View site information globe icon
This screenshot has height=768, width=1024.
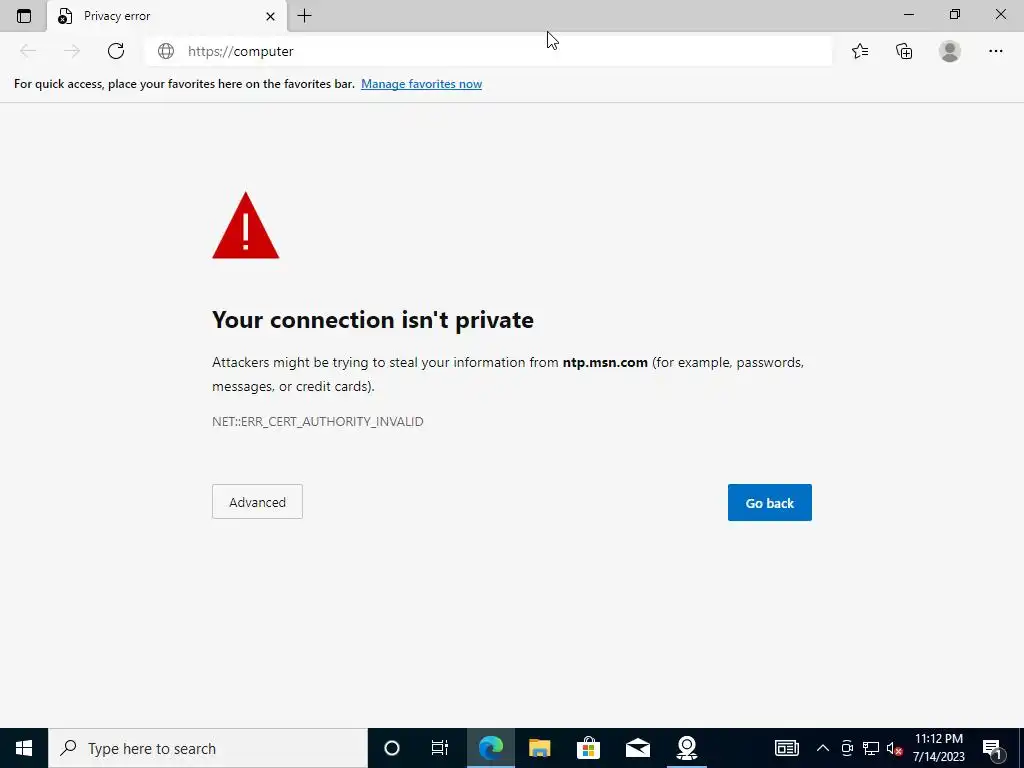166,51
